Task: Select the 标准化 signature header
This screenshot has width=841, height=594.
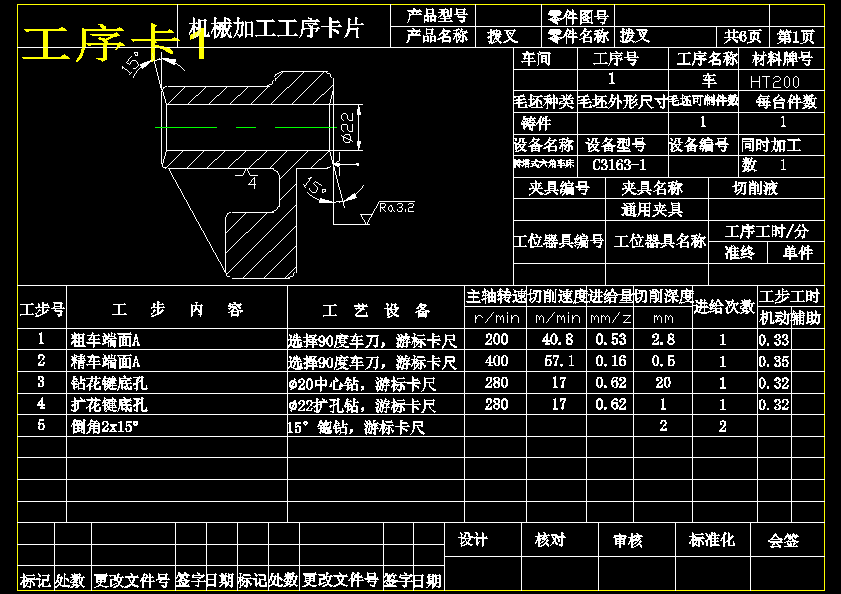Action: 712,539
